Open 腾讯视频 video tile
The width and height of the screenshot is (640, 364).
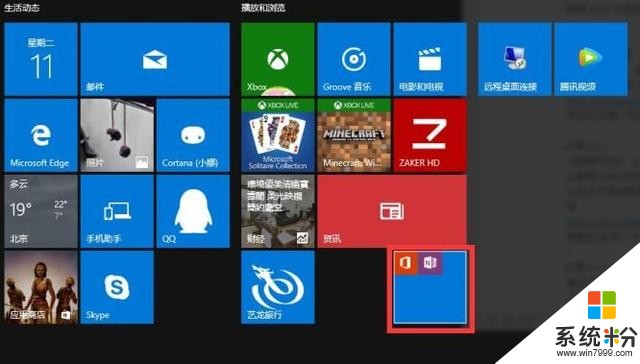591,59
